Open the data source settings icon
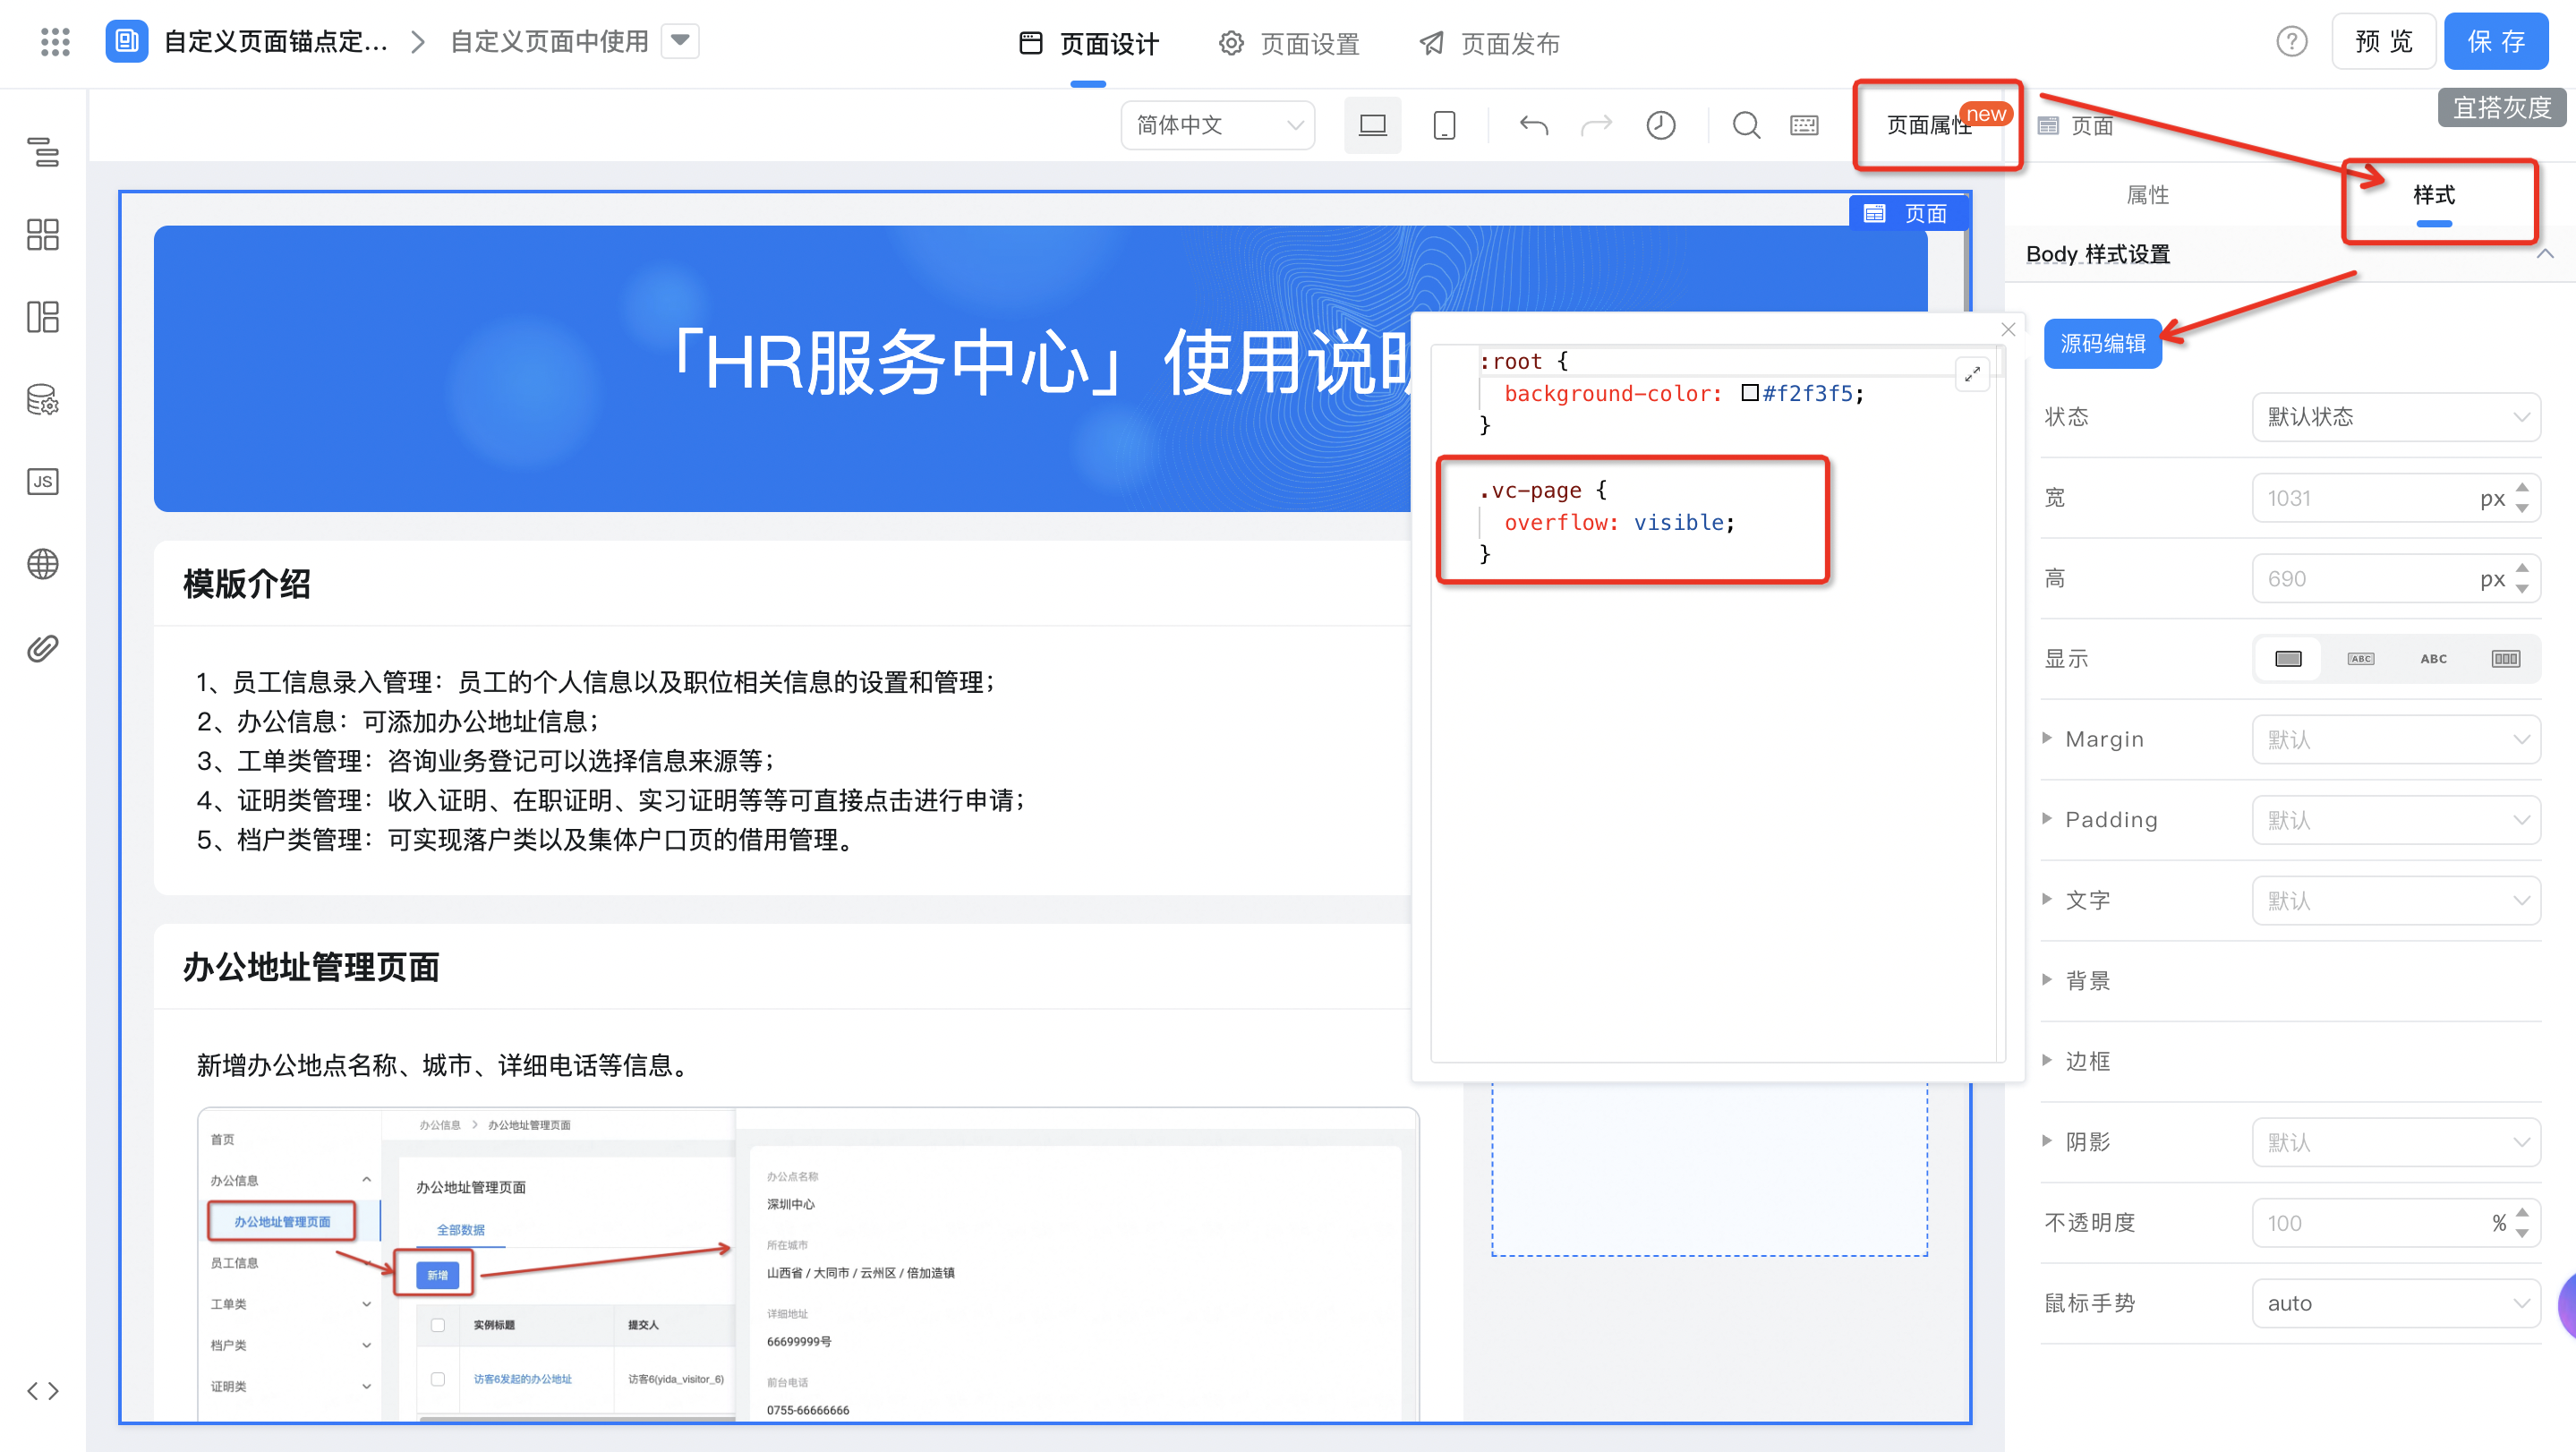Image resolution: width=2576 pixels, height=1452 pixels. tap(43, 400)
